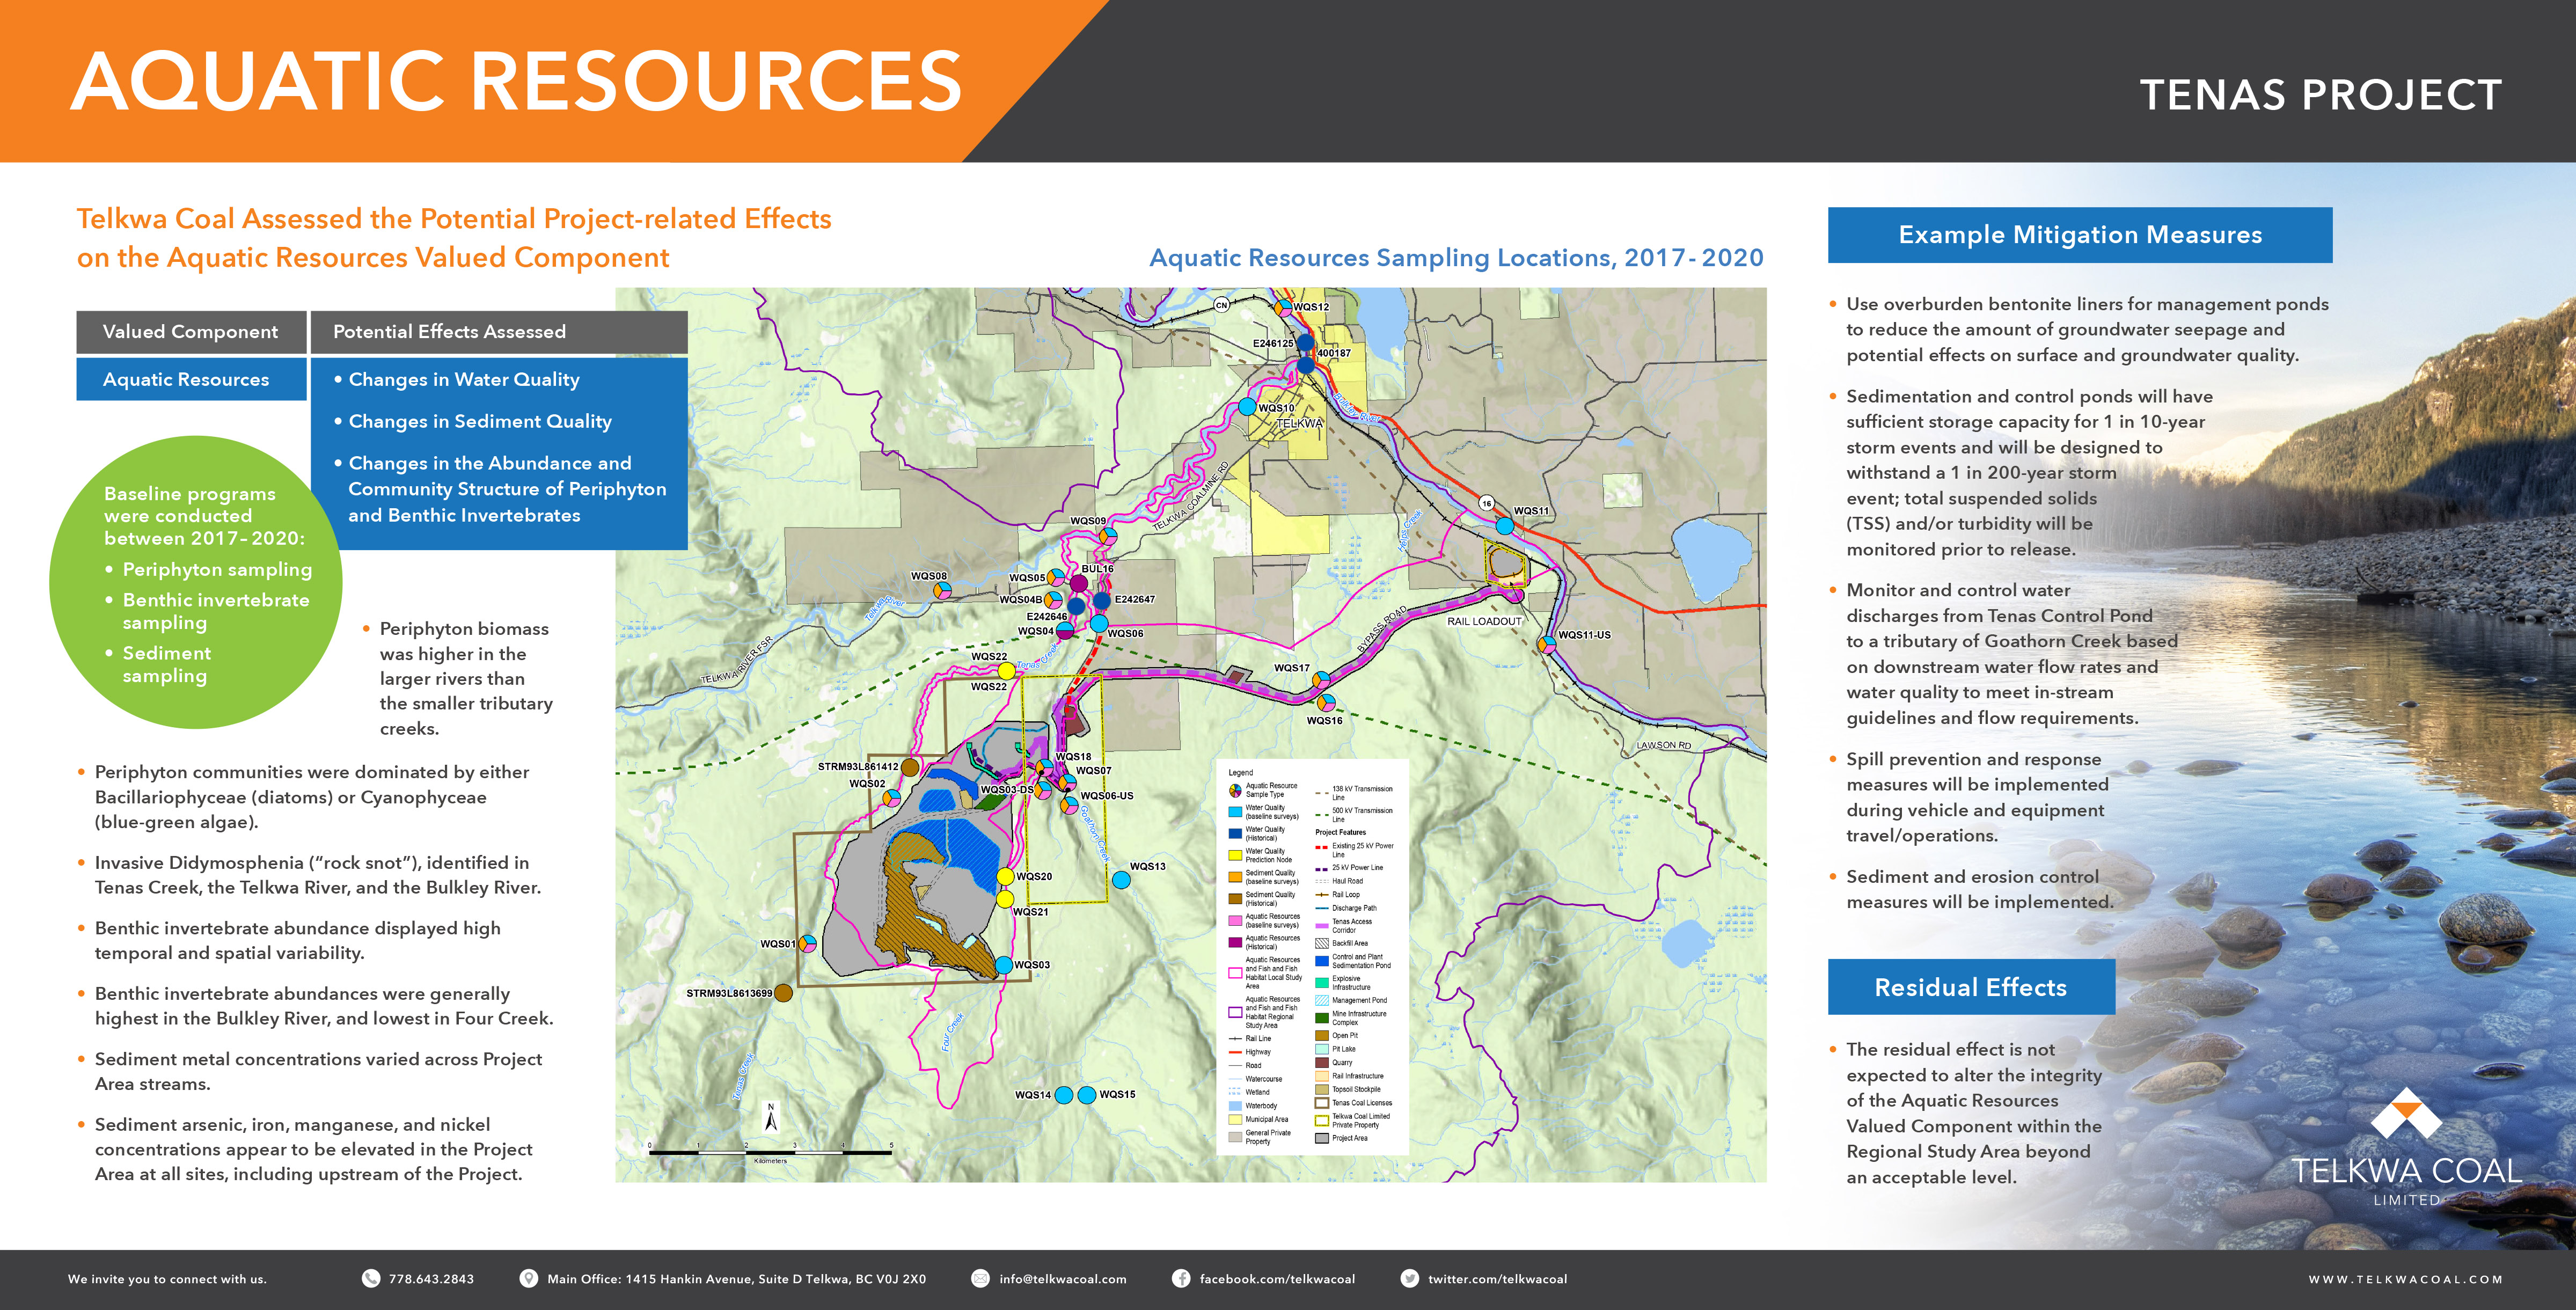Select the WQS01 pie marker
Image resolution: width=2576 pixels, height=1310 pixels.
point(808,943)
